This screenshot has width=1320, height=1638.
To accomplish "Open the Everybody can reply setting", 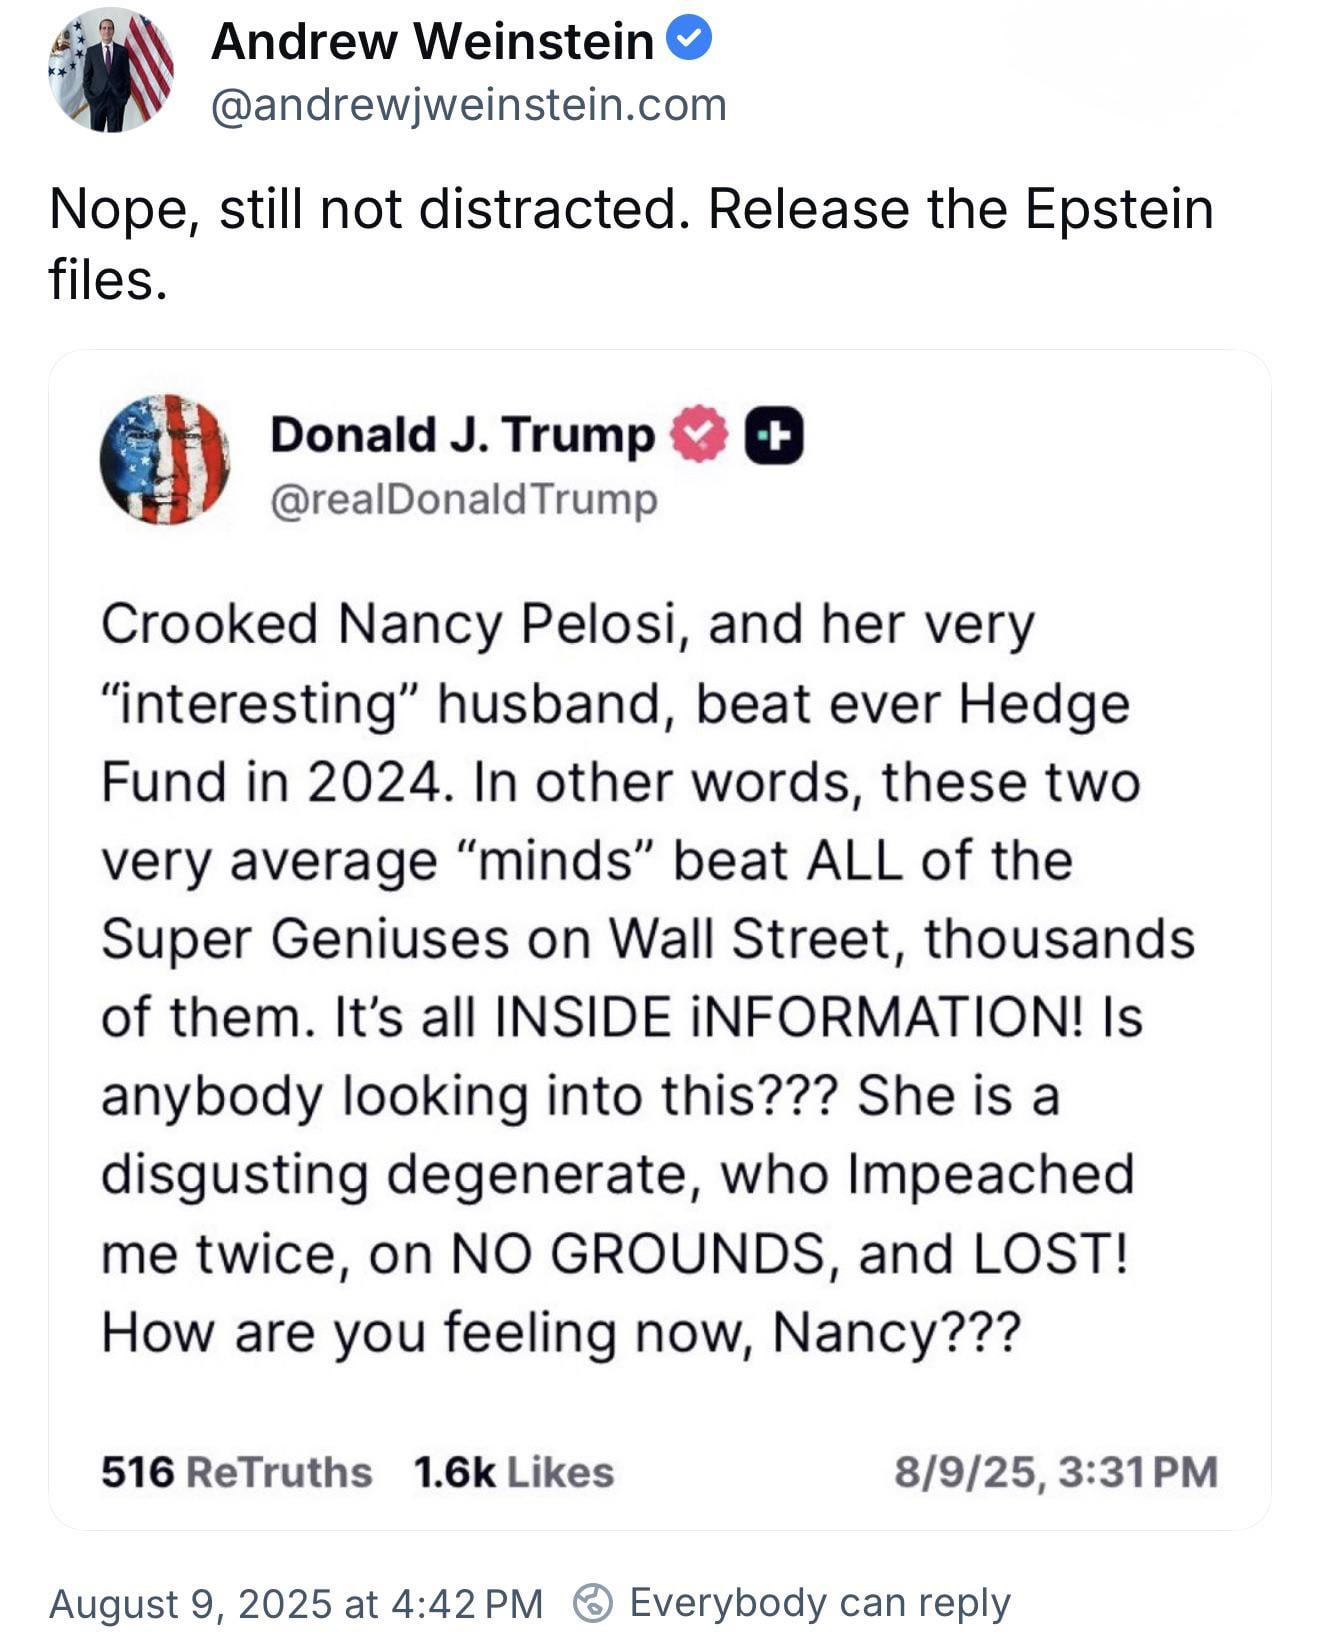I will pyautogui.click(x=820, y=1603).
